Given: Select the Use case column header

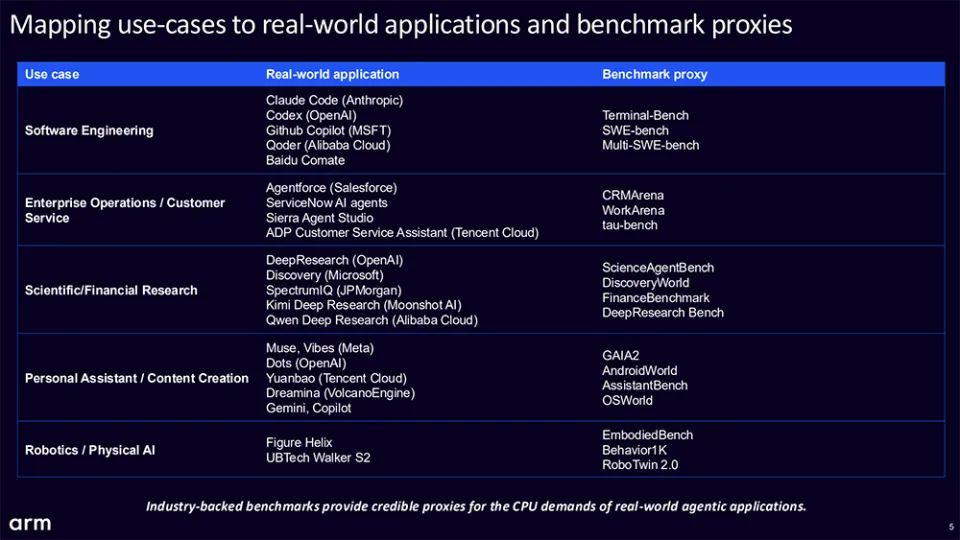Looking at the screenshot, I should point(52,74).
